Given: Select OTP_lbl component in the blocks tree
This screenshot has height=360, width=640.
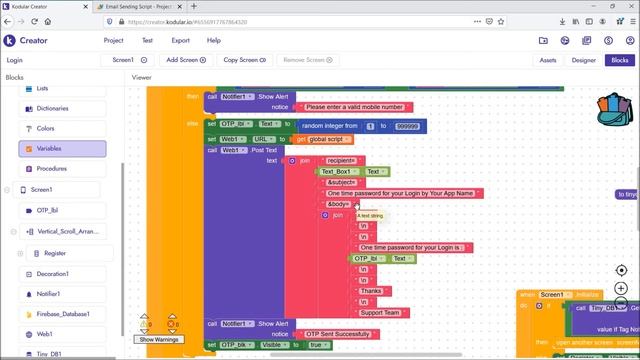Looking at the screenshot, I should tap(62, 211).
